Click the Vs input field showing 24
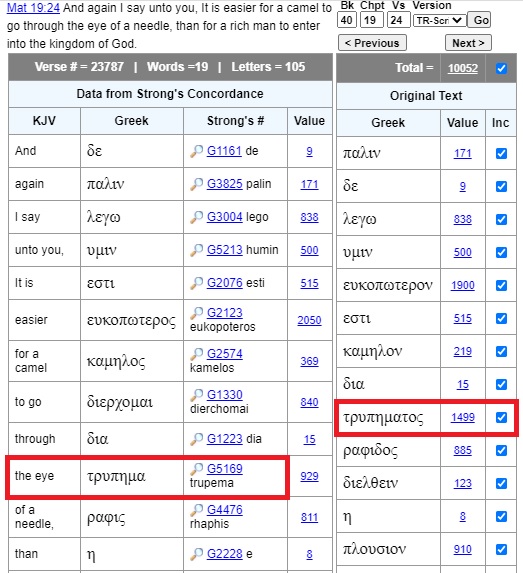 (x=398, y=20)
